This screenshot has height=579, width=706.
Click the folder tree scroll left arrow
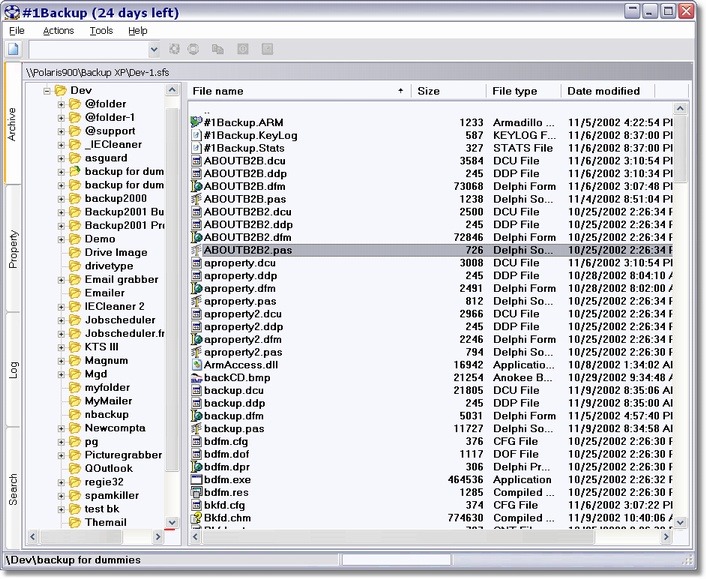coord(32,537)
